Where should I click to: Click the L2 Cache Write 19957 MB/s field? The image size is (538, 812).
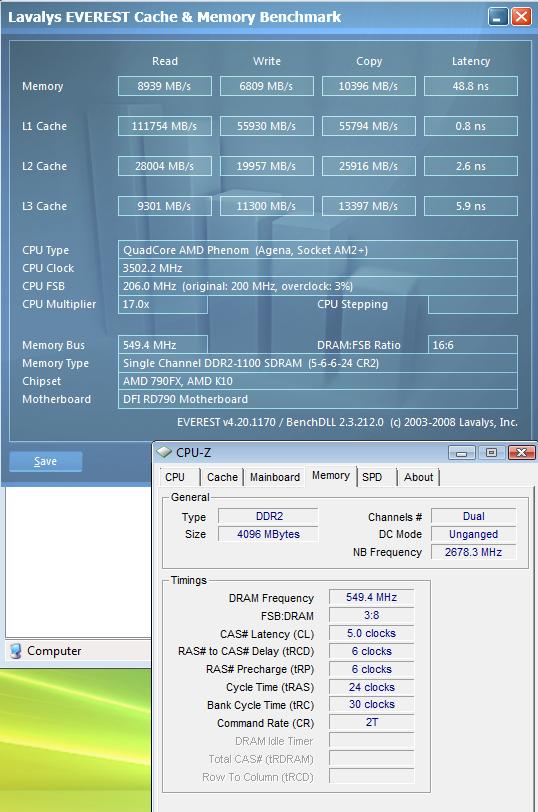click(267, 166)
